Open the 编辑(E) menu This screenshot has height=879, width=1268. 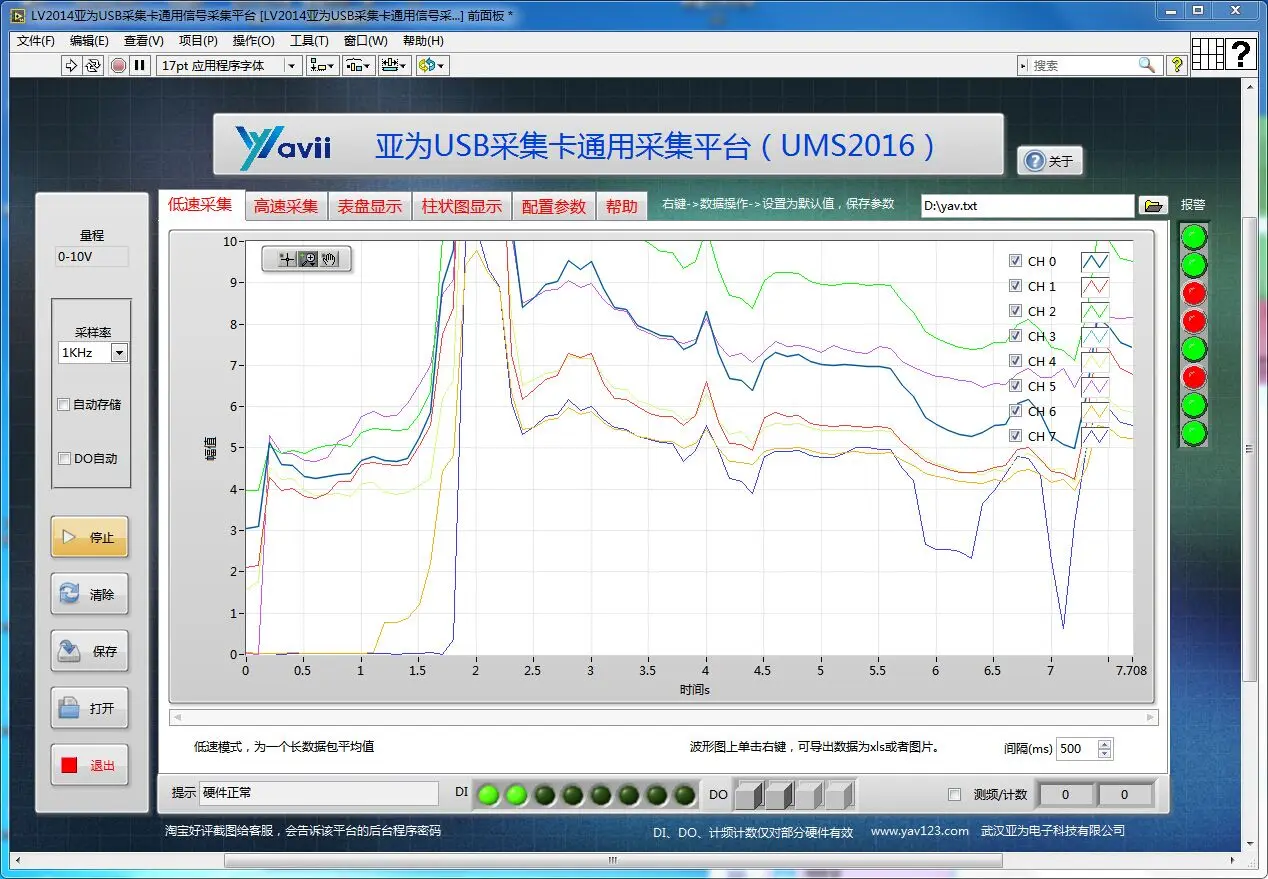point(89,41)
